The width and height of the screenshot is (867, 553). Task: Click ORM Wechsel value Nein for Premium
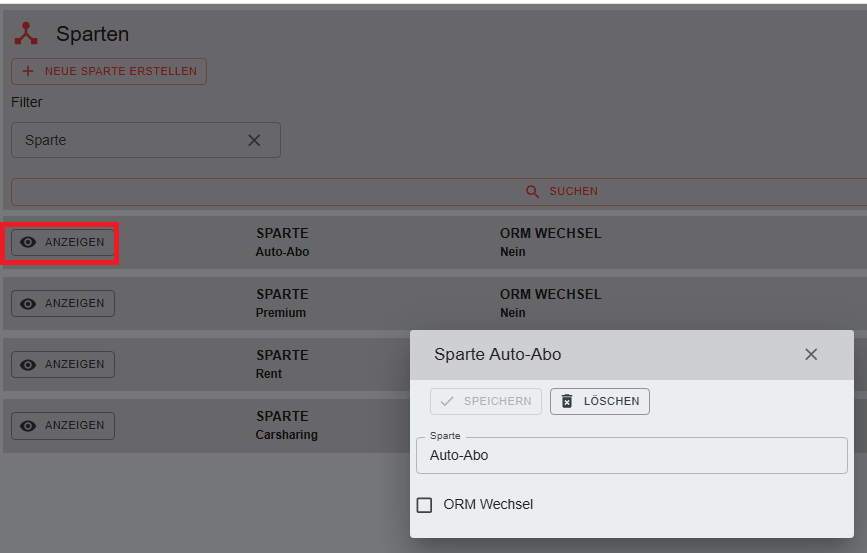coord(512,313)
